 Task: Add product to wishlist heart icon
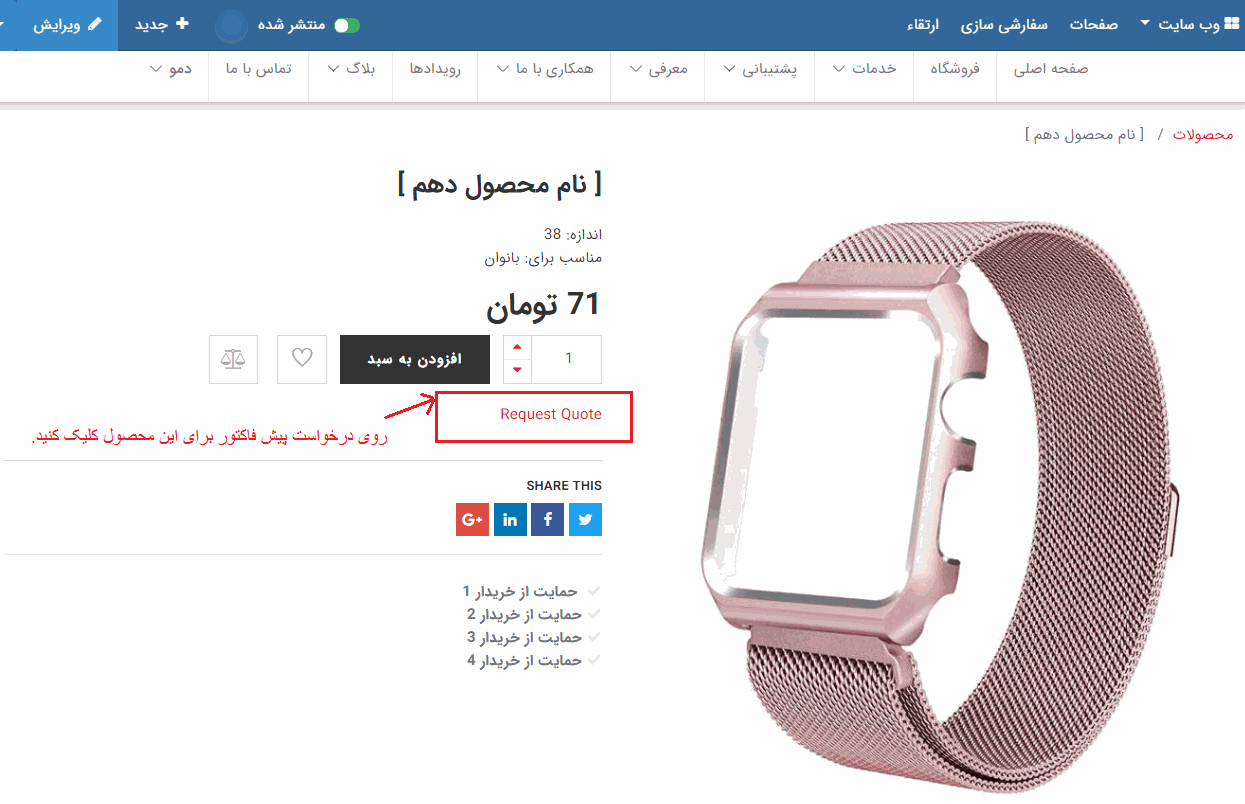(x=302, y=359)
